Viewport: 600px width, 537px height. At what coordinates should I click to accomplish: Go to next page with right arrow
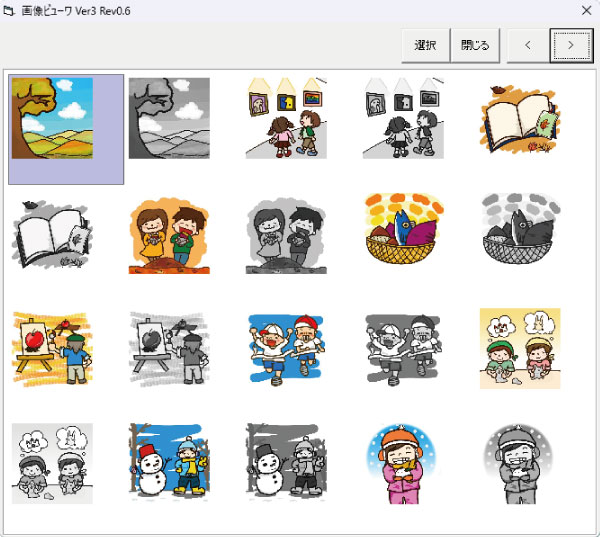pyautogui.click(x=571, y=46)
